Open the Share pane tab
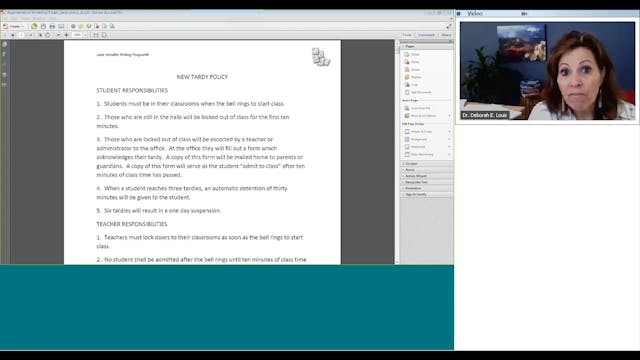 pos(446,35)
